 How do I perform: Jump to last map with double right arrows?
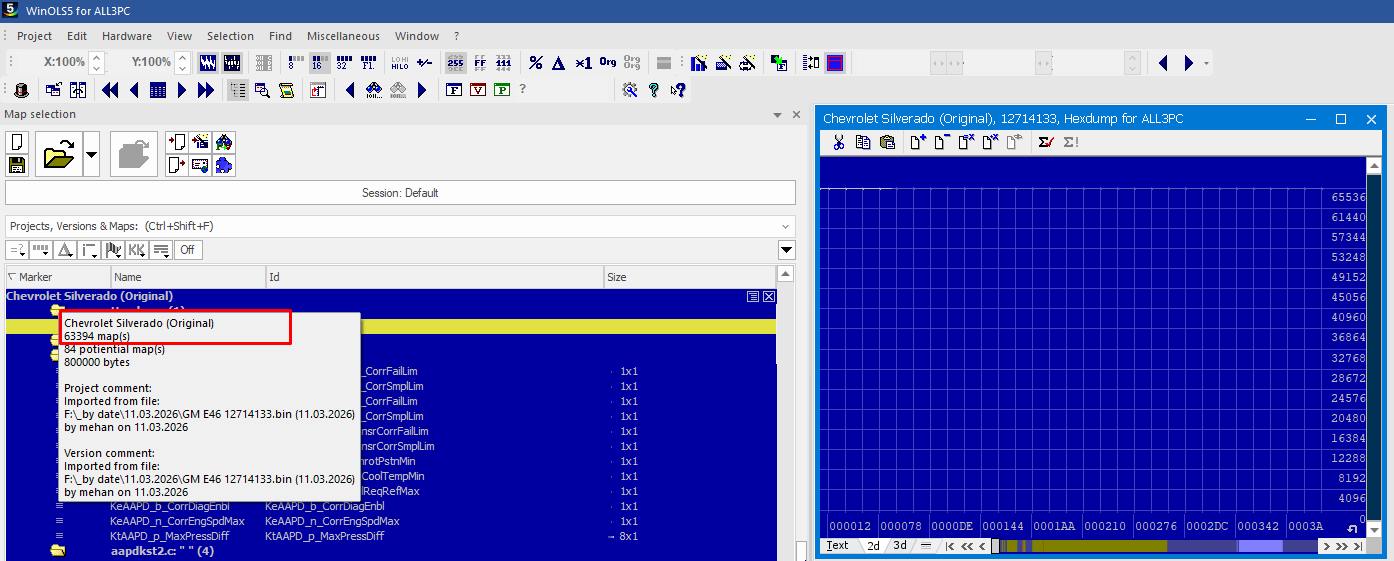tap(206, 90)
